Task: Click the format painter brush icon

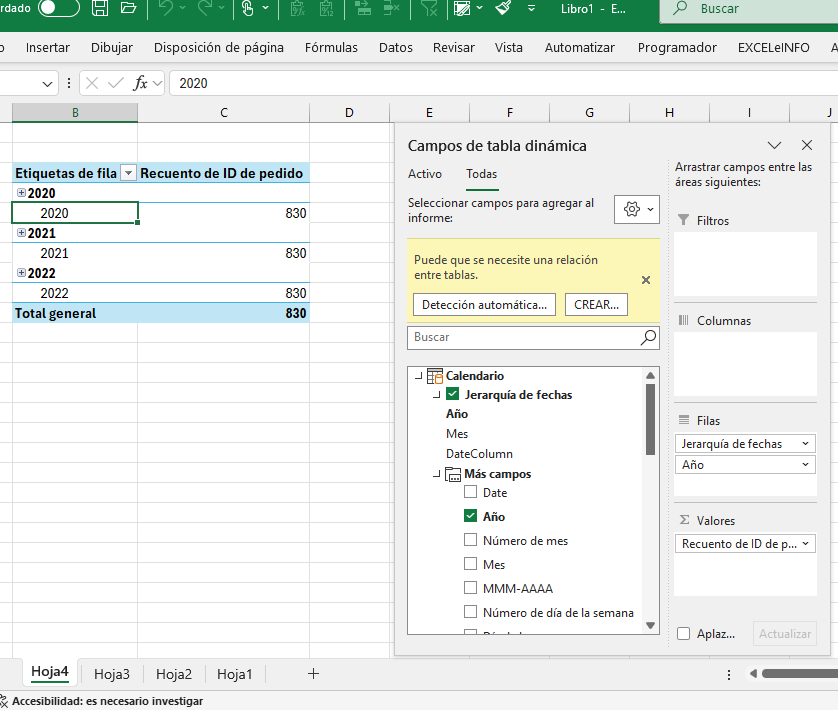Action: click(504, 9)
